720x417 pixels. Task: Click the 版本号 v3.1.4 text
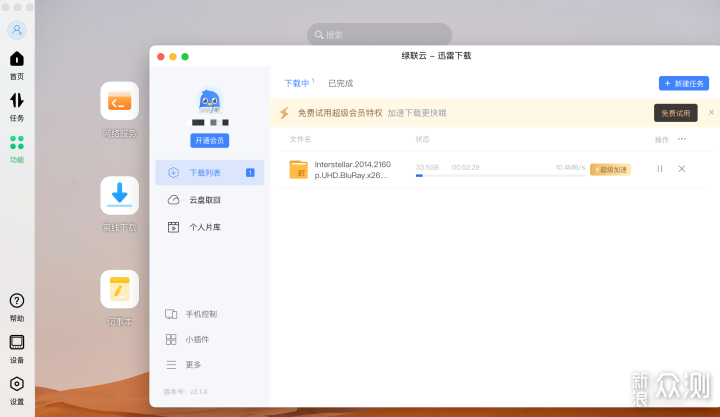(x=186, y=392)
